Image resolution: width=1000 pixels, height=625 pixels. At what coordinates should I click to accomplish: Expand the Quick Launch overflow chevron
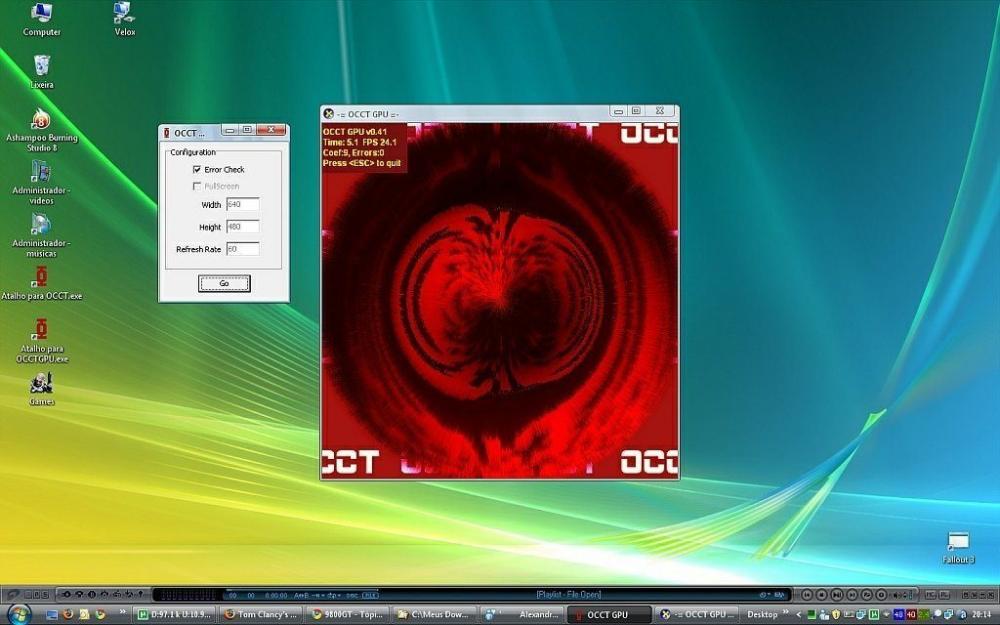(x=125, y=614)
